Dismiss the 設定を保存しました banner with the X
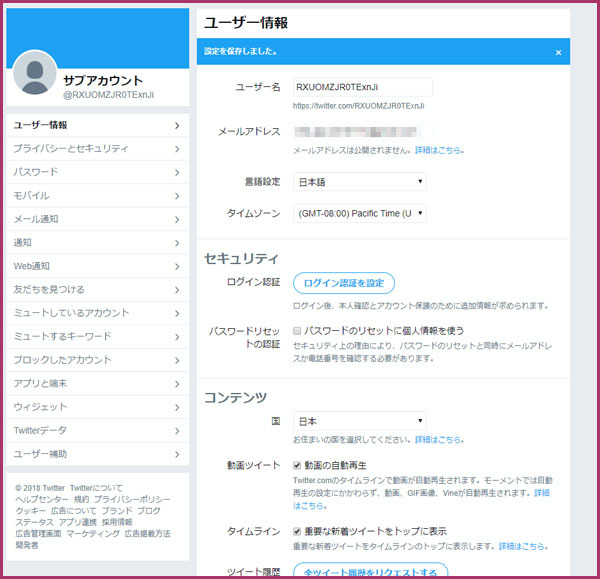 coord(558,52)
